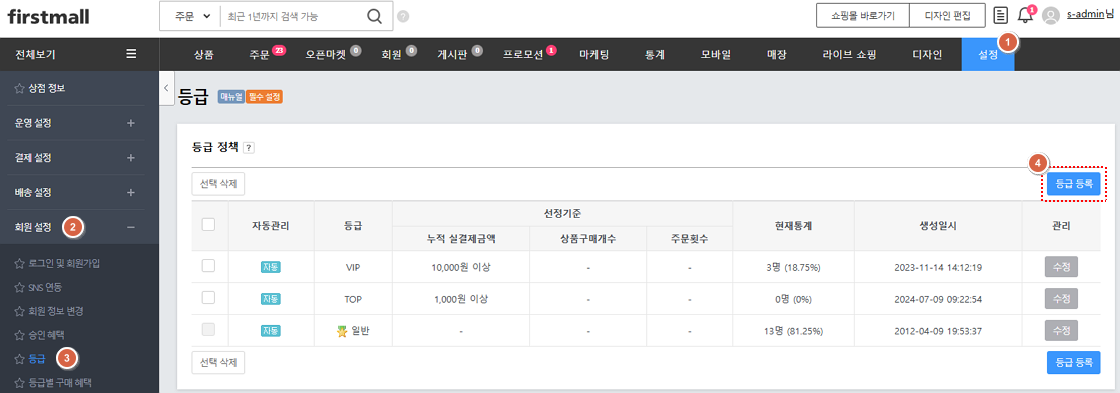This screenshot has height=393, width=1120.
Task: Click the search magnifier icon
Action: tap(374, 16)
